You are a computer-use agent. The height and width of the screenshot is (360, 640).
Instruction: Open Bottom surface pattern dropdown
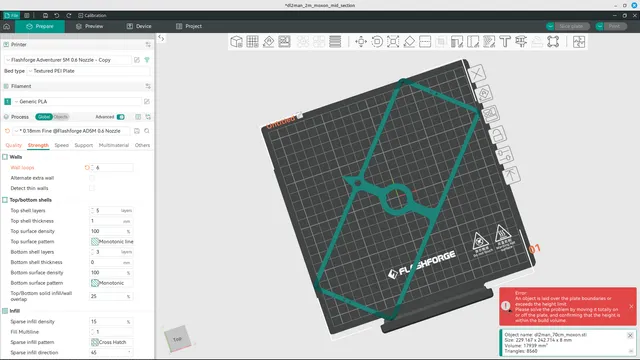click(x=111, y=283)
